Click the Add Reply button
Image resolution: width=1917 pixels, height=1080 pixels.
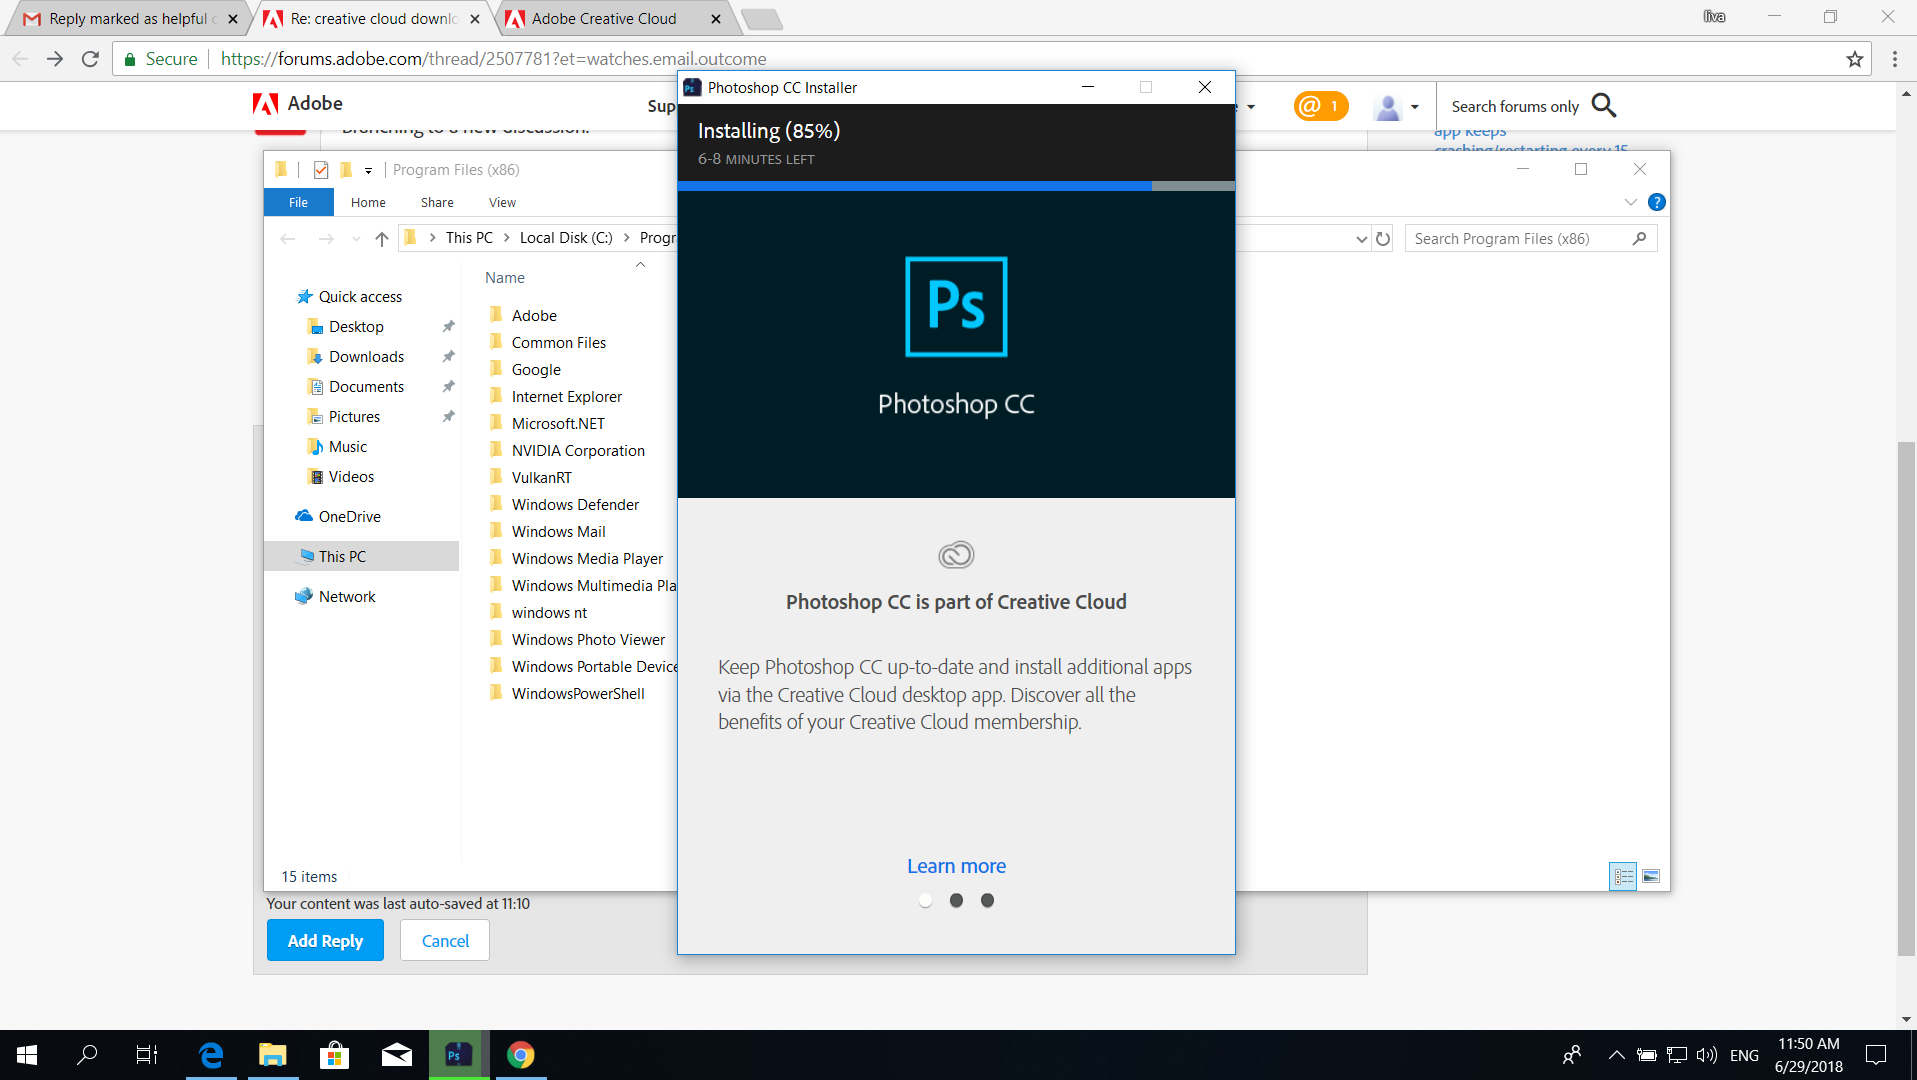tap(325, 941)
